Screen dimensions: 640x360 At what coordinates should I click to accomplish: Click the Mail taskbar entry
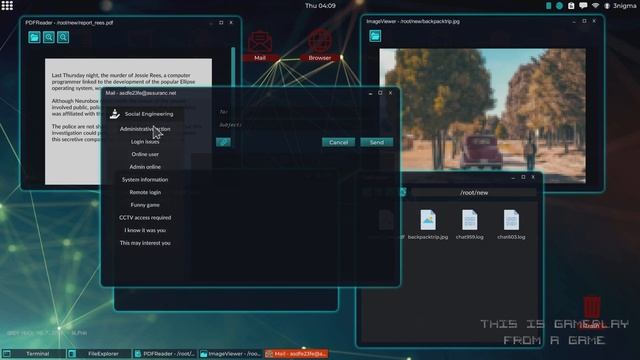point(296,354)
